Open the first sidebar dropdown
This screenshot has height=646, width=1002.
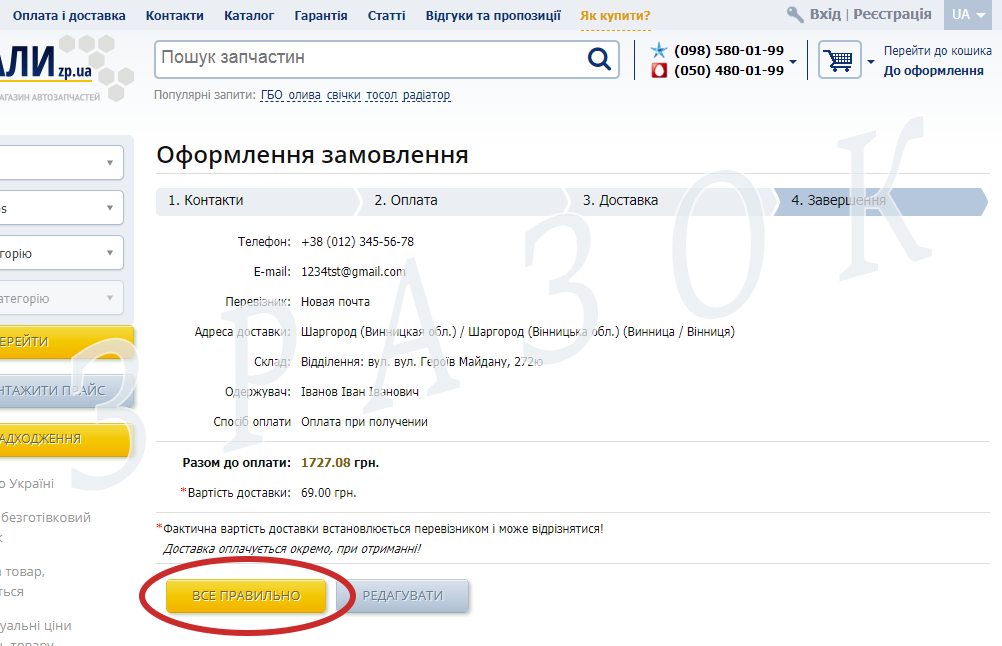point(62,162)
